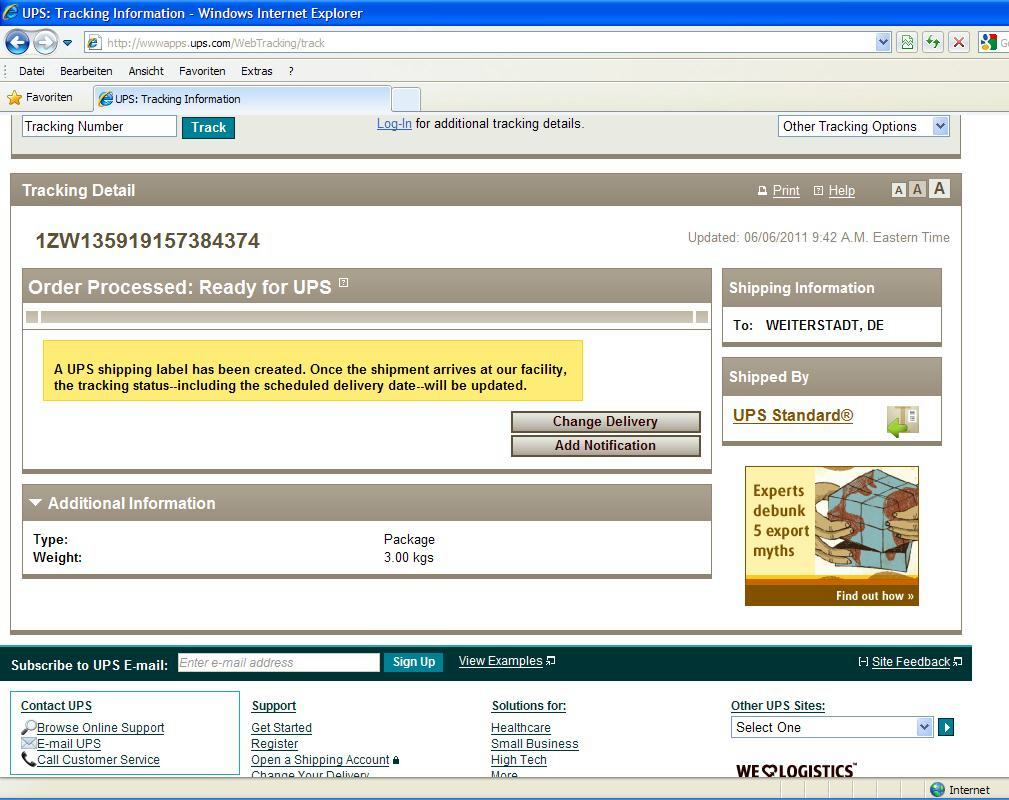The image size is (1009, 800).
Task: Click the Favoriten star icon
Action: tap(14, 98)
